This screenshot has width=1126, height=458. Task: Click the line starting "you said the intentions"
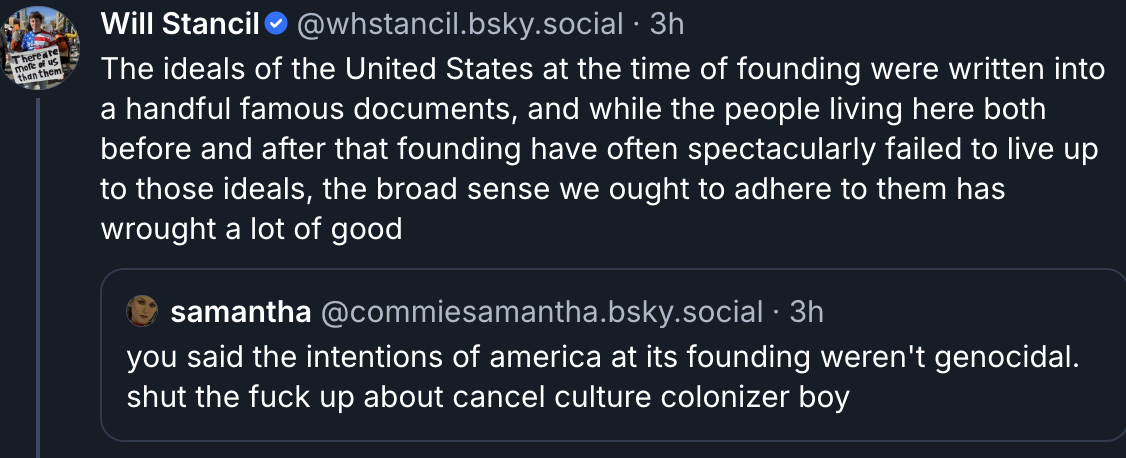pyautogui.click(x=603, y=355)
